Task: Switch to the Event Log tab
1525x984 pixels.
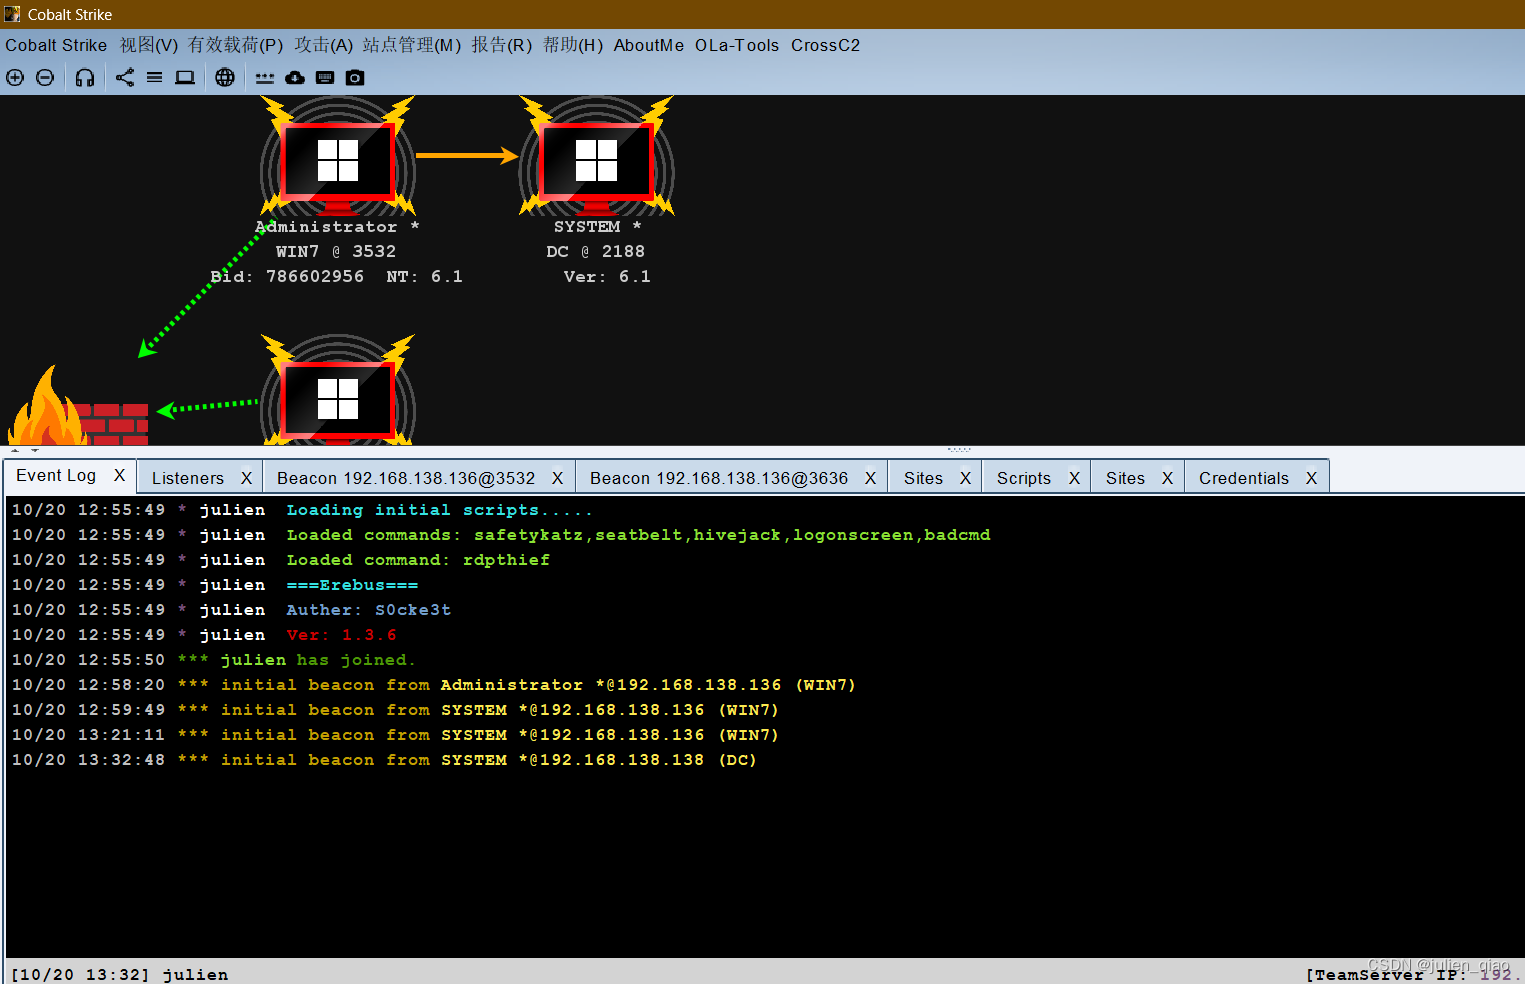Action: coord(56,476)
